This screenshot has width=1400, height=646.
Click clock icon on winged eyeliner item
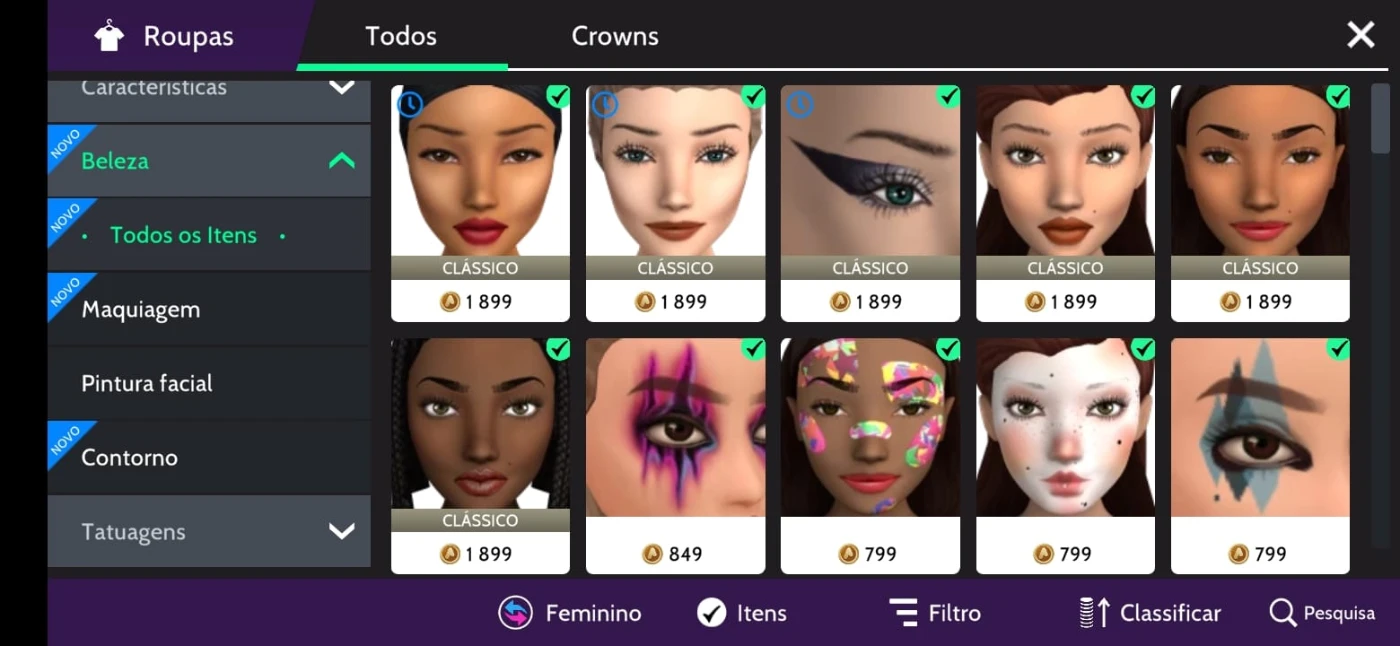(x=799, y=104)
